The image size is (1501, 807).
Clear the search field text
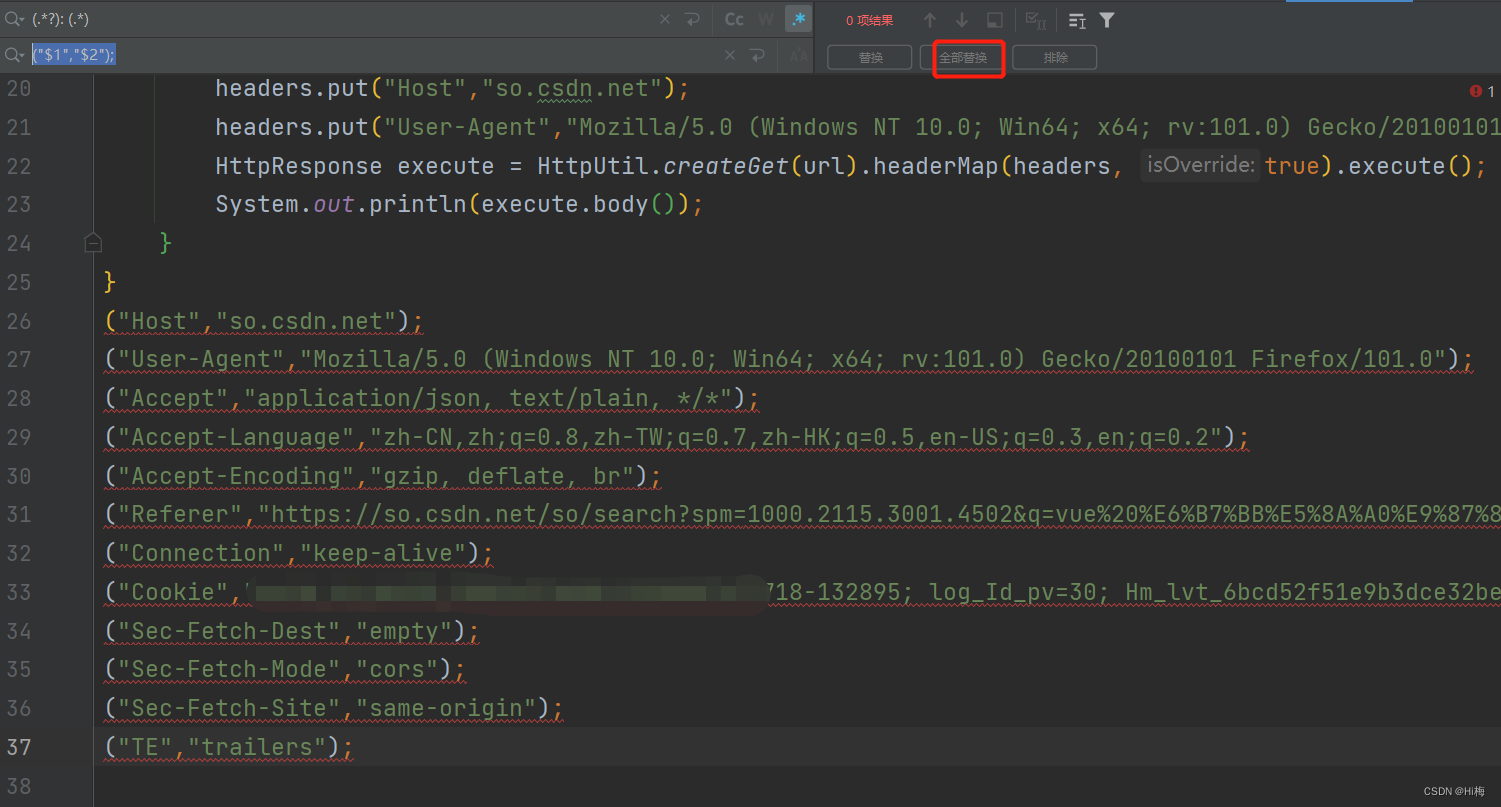(665, 19)
